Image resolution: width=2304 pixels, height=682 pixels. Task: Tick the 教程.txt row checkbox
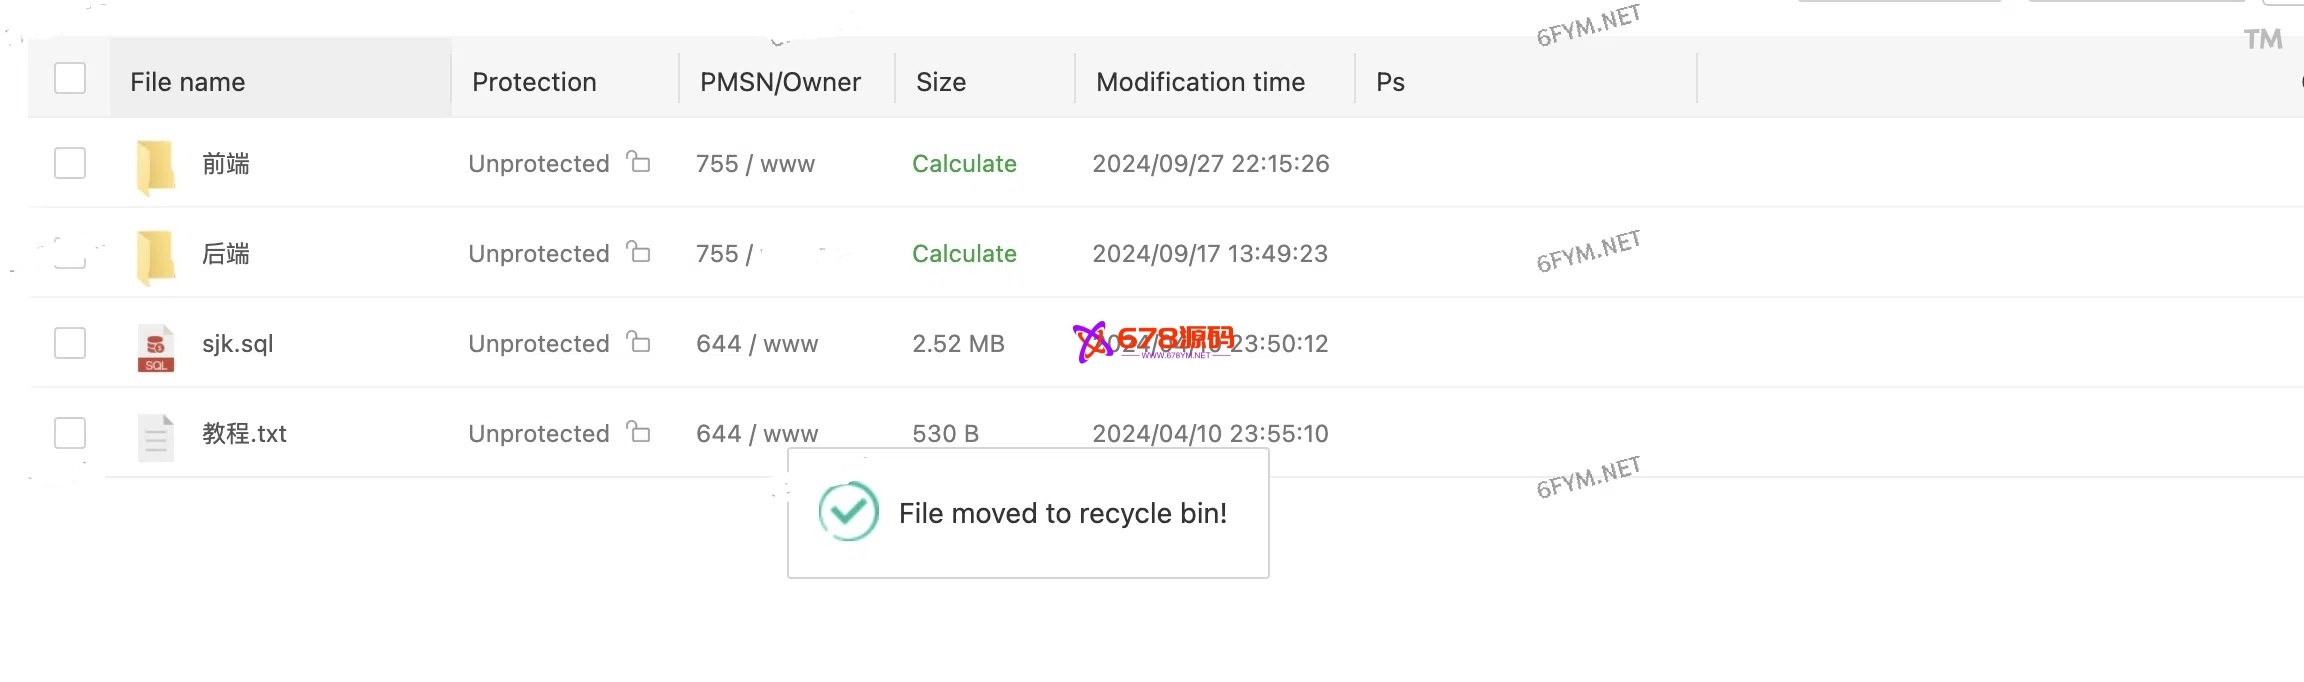pos(70,433)
